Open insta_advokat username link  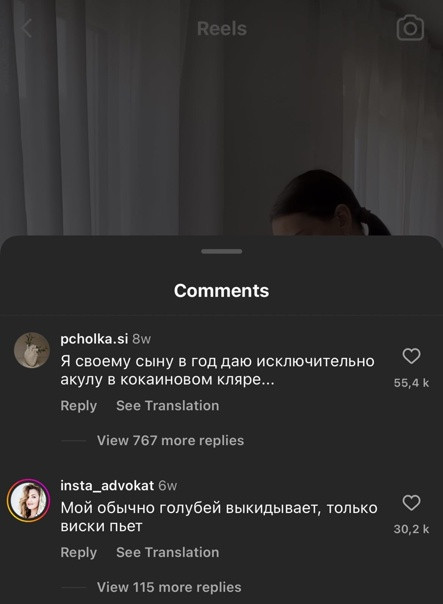tap(107, 485)
